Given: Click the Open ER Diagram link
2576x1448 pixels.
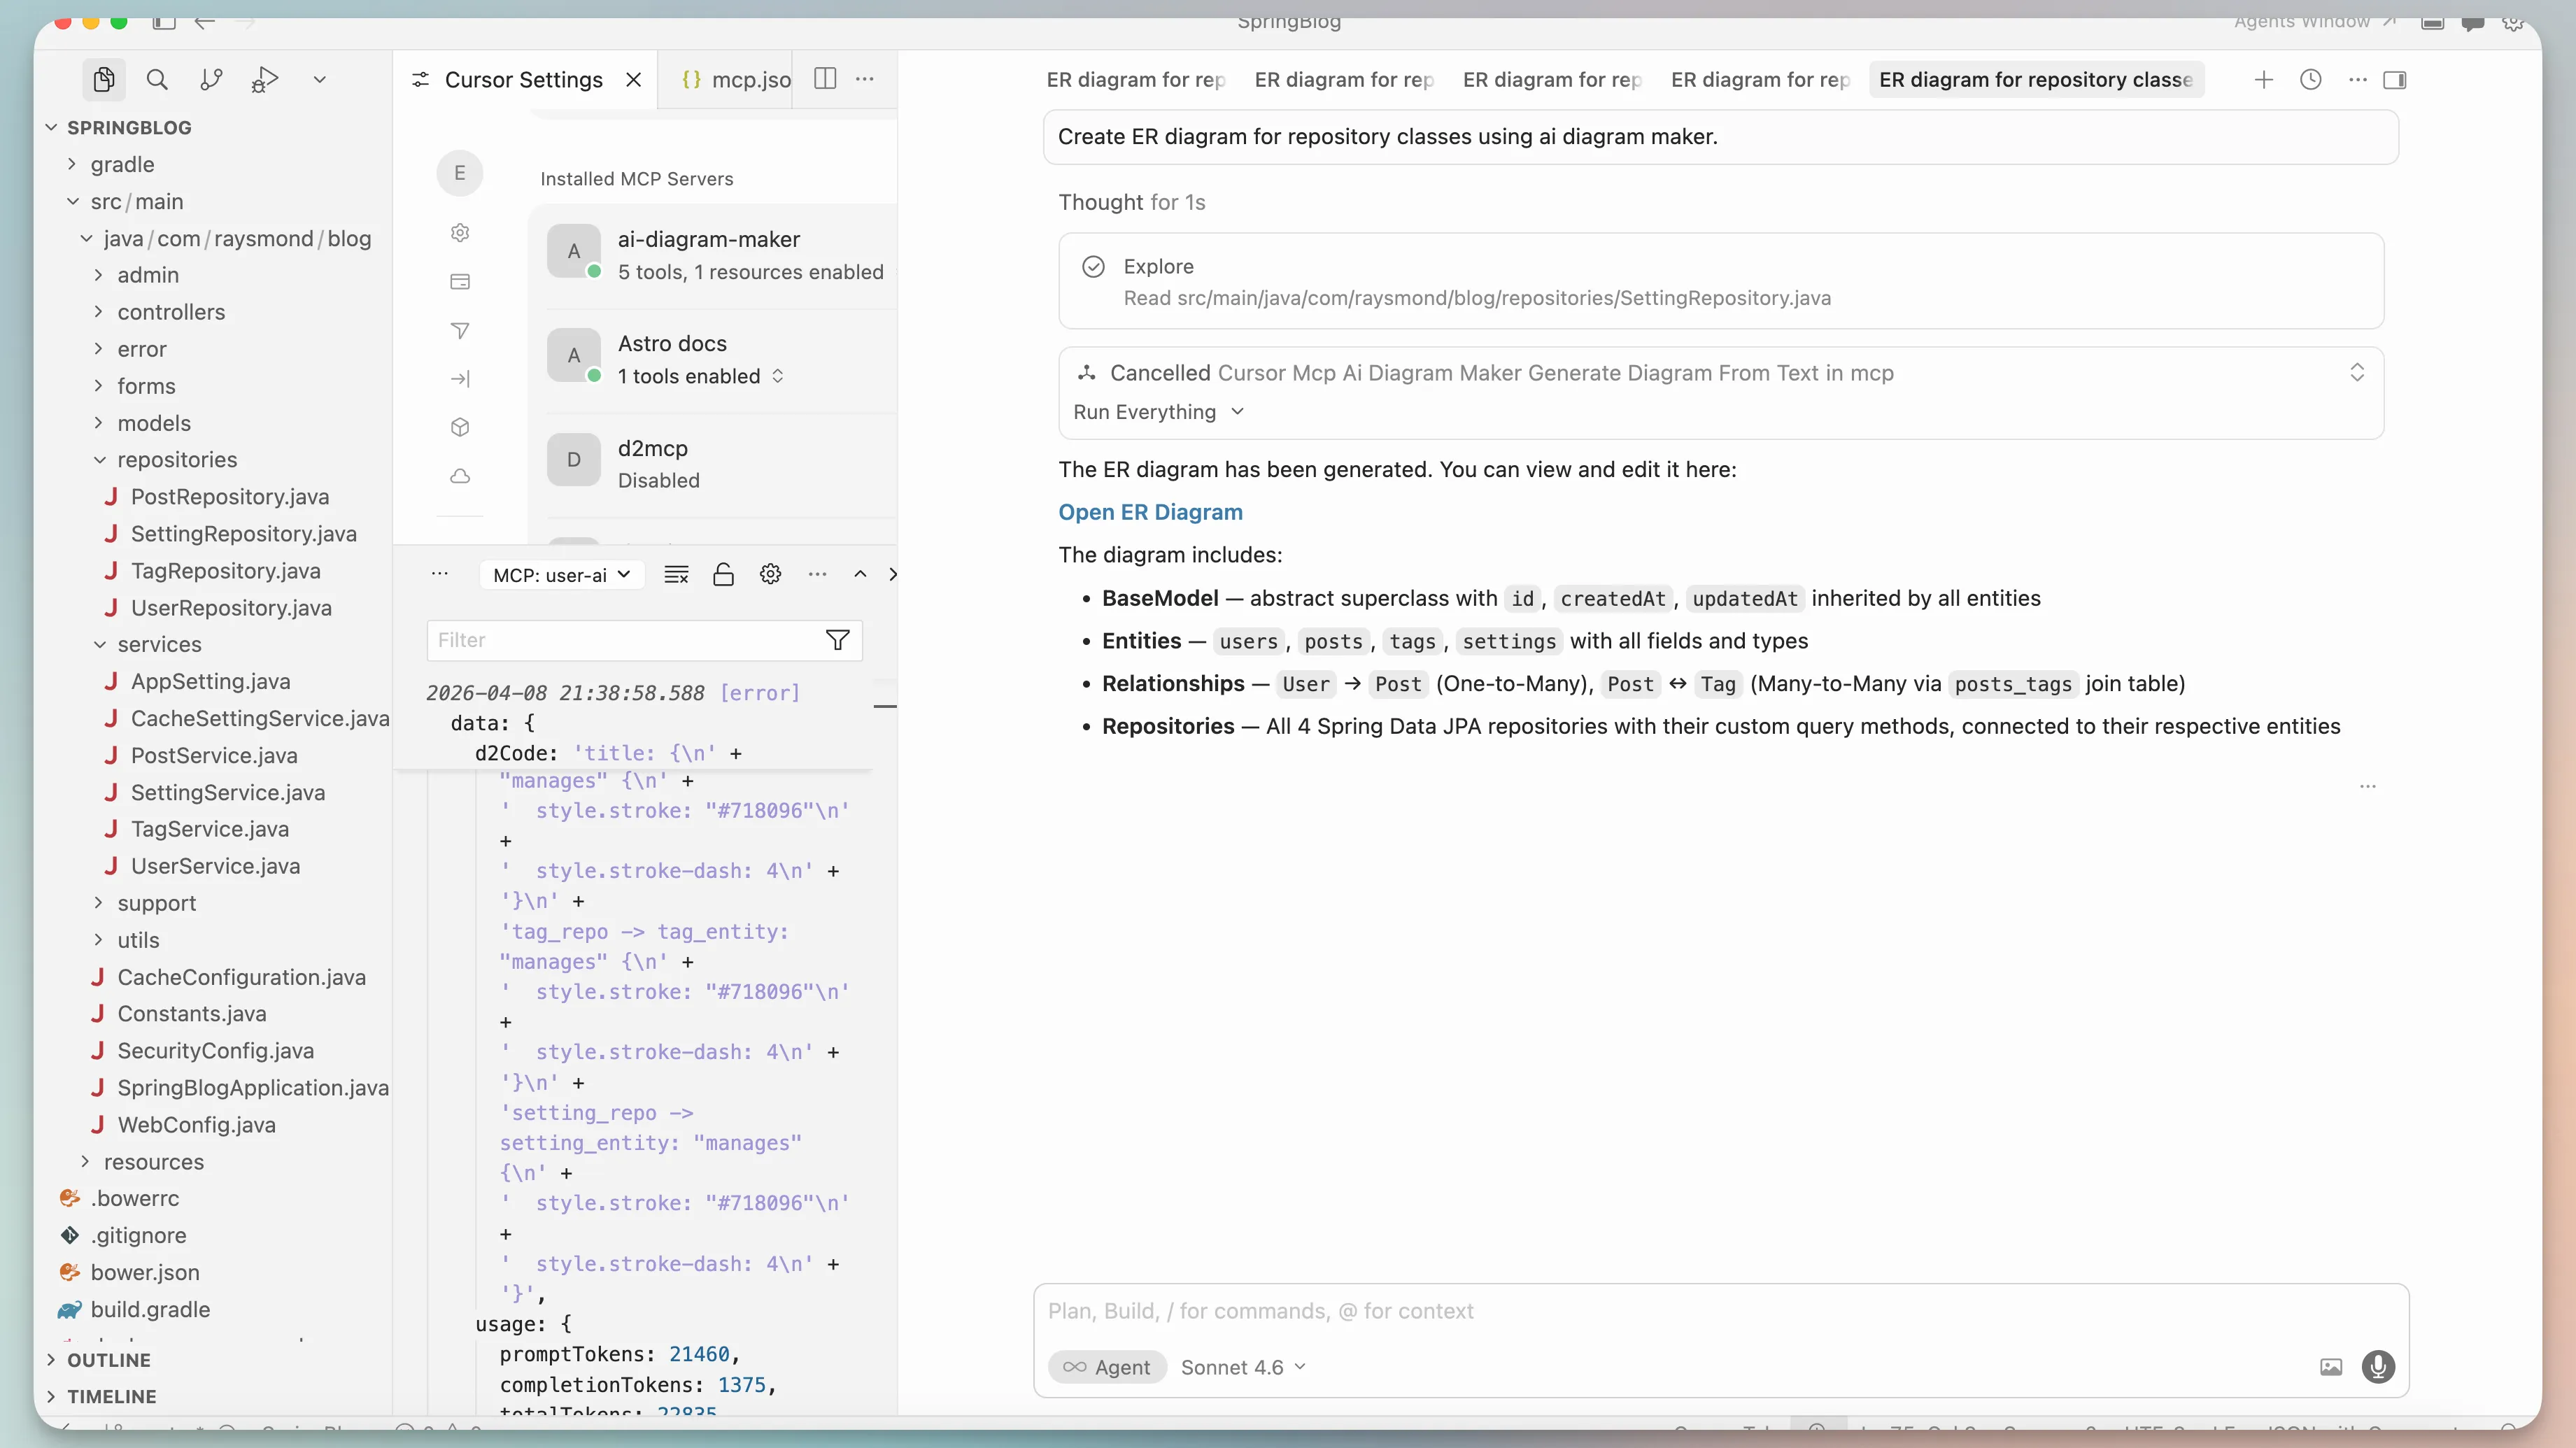Looking at the screenshot, I should (x=1150, y=512).
